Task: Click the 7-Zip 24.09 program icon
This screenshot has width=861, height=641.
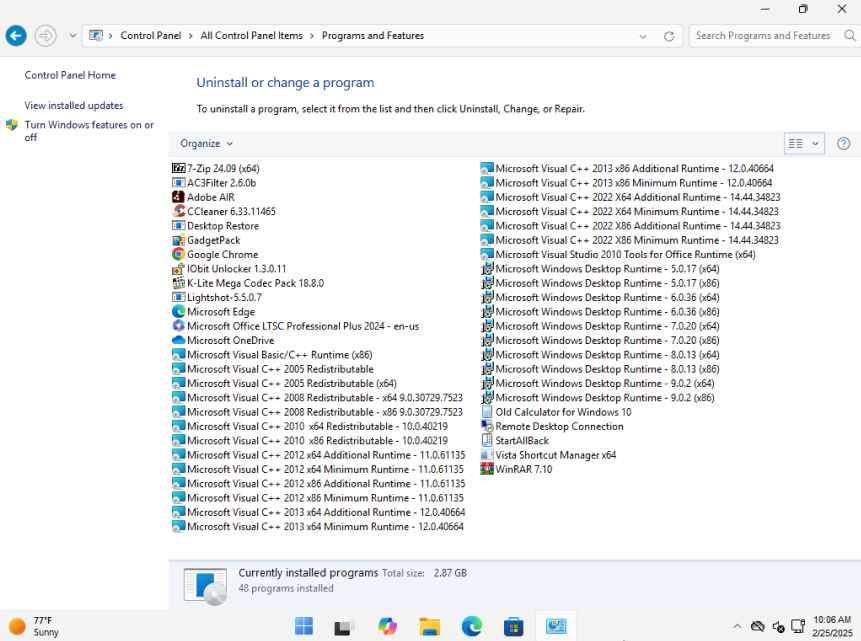Action: coord(178,168)
